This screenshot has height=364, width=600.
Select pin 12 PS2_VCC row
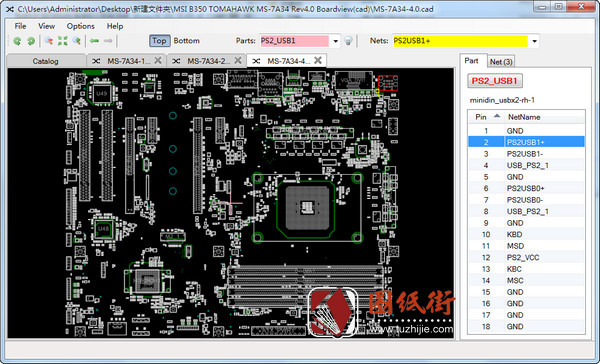coord(526,257)
